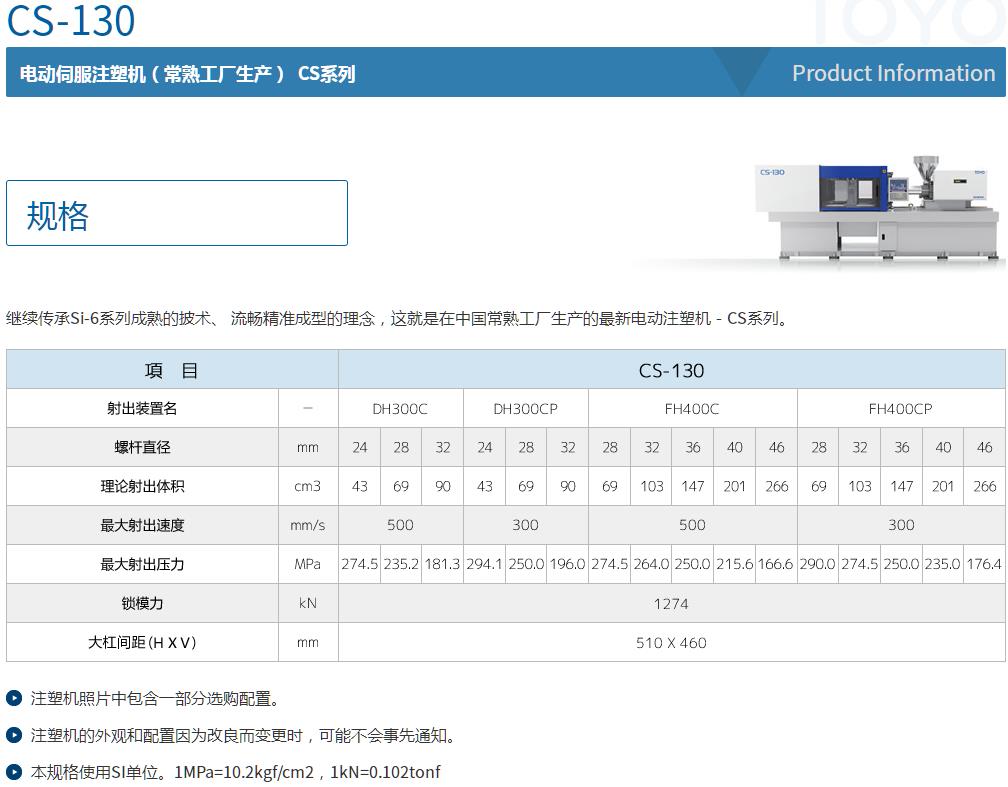Click the note about 外观和配置因为改良而变更
Viewport: 1008px width, 787px height.
click(x=243, y=735)
